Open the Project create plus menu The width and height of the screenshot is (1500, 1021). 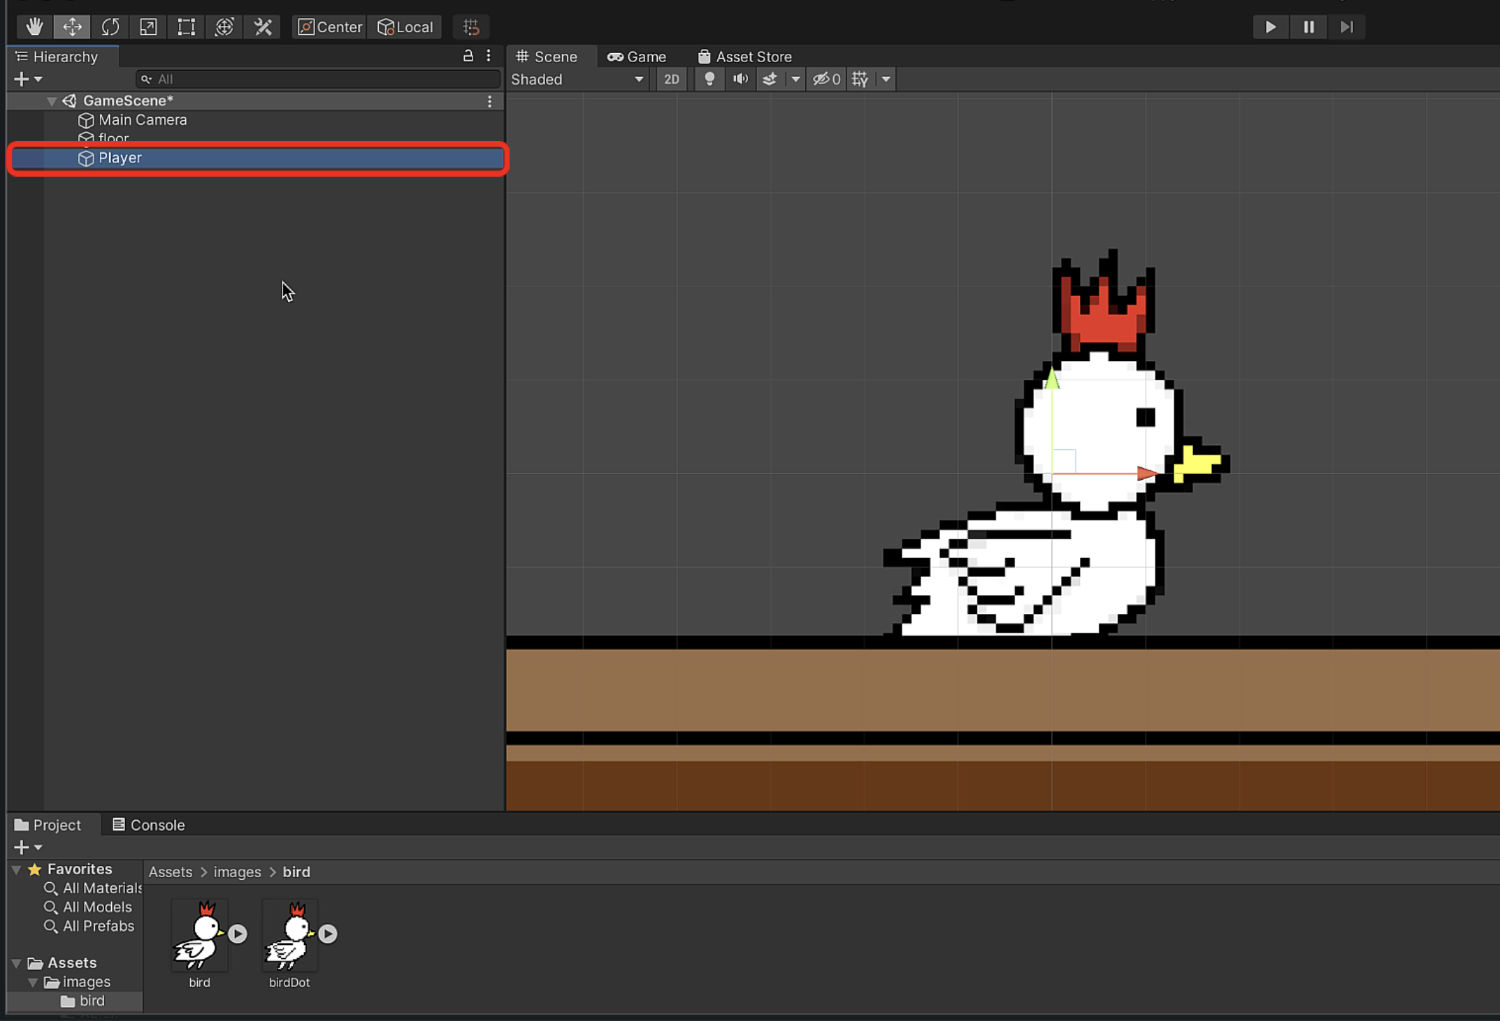(x=27, y=847)
